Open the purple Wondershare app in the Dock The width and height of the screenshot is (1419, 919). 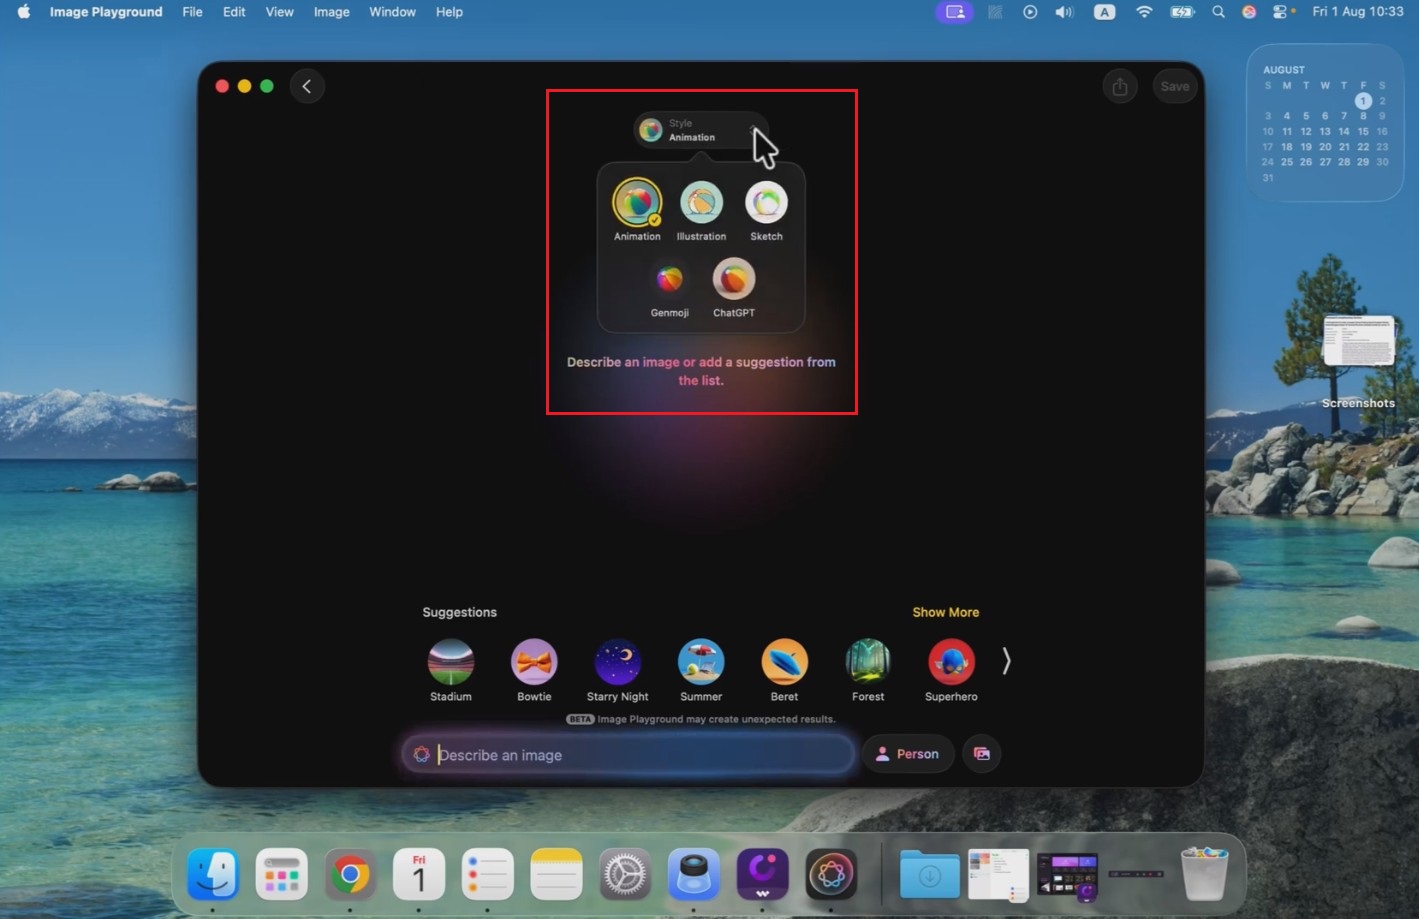pos(762,875)
